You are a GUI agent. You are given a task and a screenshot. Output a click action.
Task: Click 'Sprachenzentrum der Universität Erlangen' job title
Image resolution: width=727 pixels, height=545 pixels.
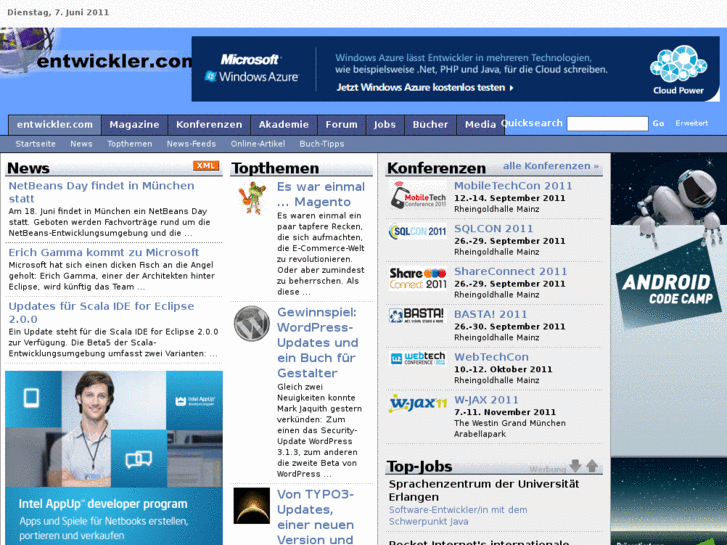pos(484,490)
